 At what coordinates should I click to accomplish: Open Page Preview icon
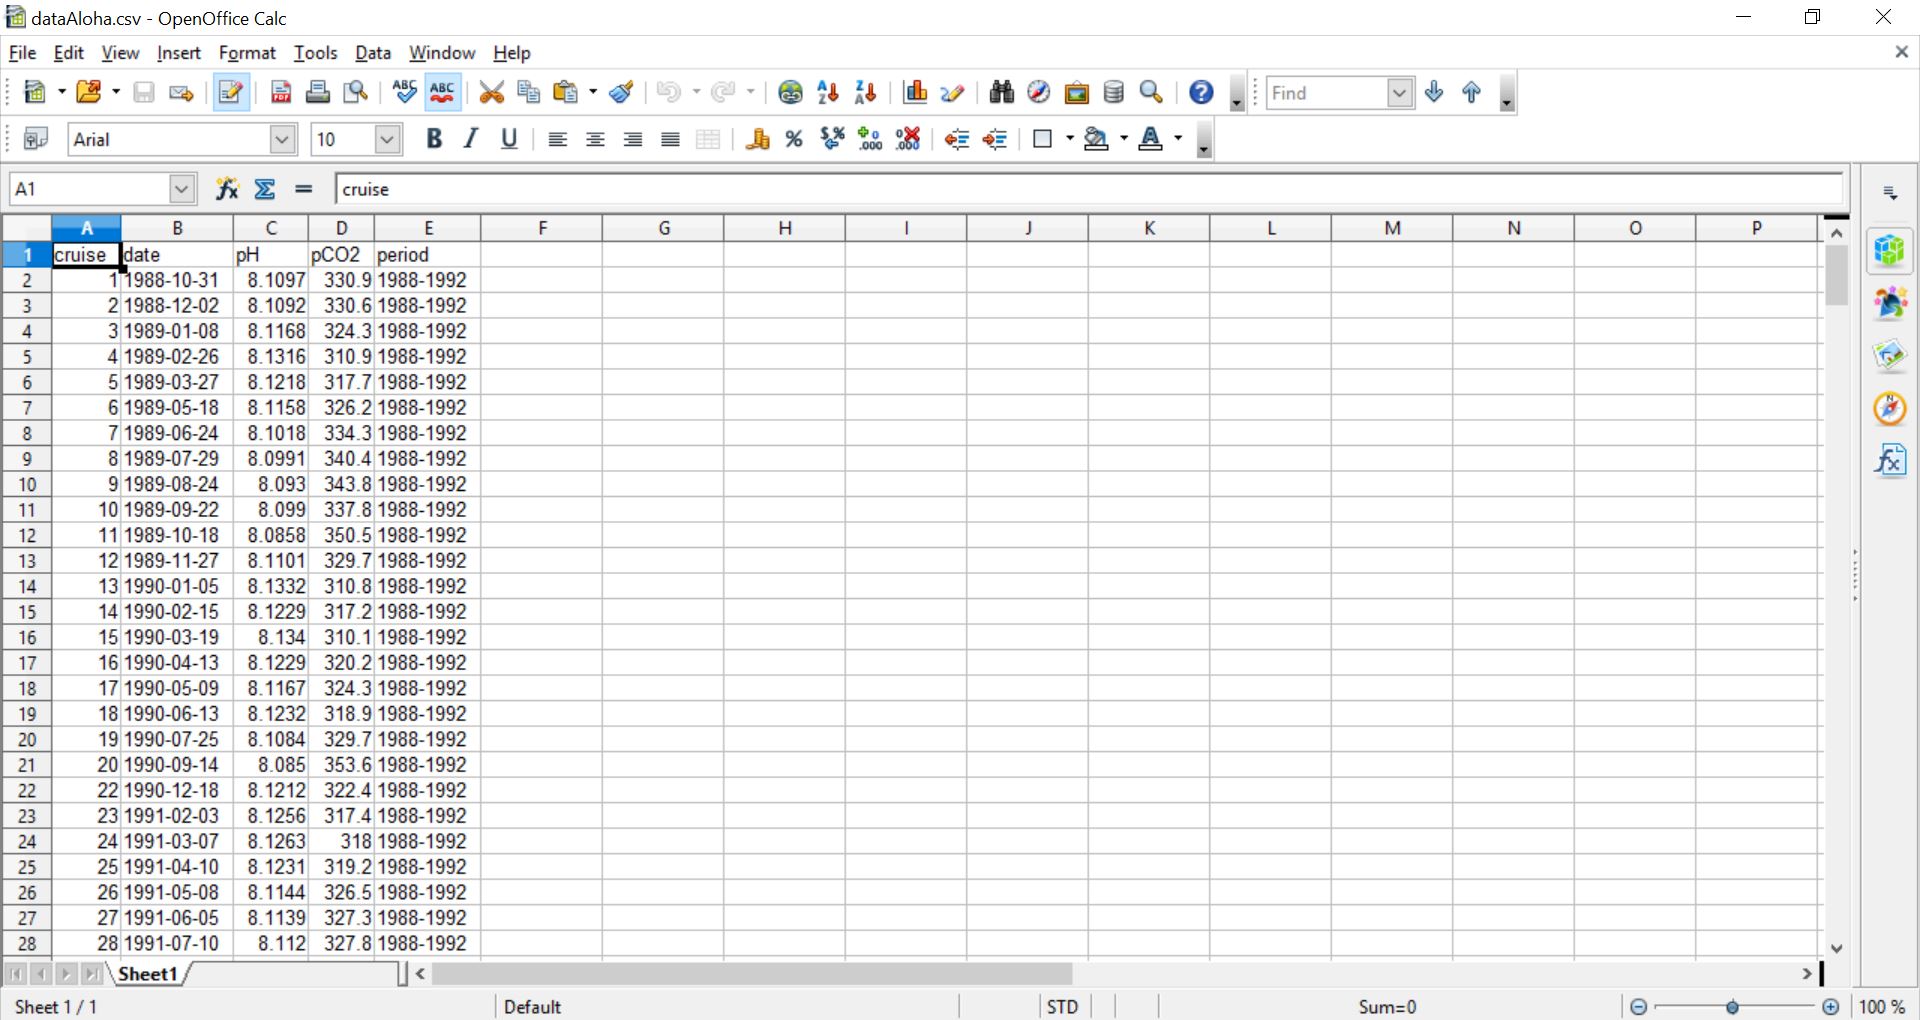[x=356, y=92]
